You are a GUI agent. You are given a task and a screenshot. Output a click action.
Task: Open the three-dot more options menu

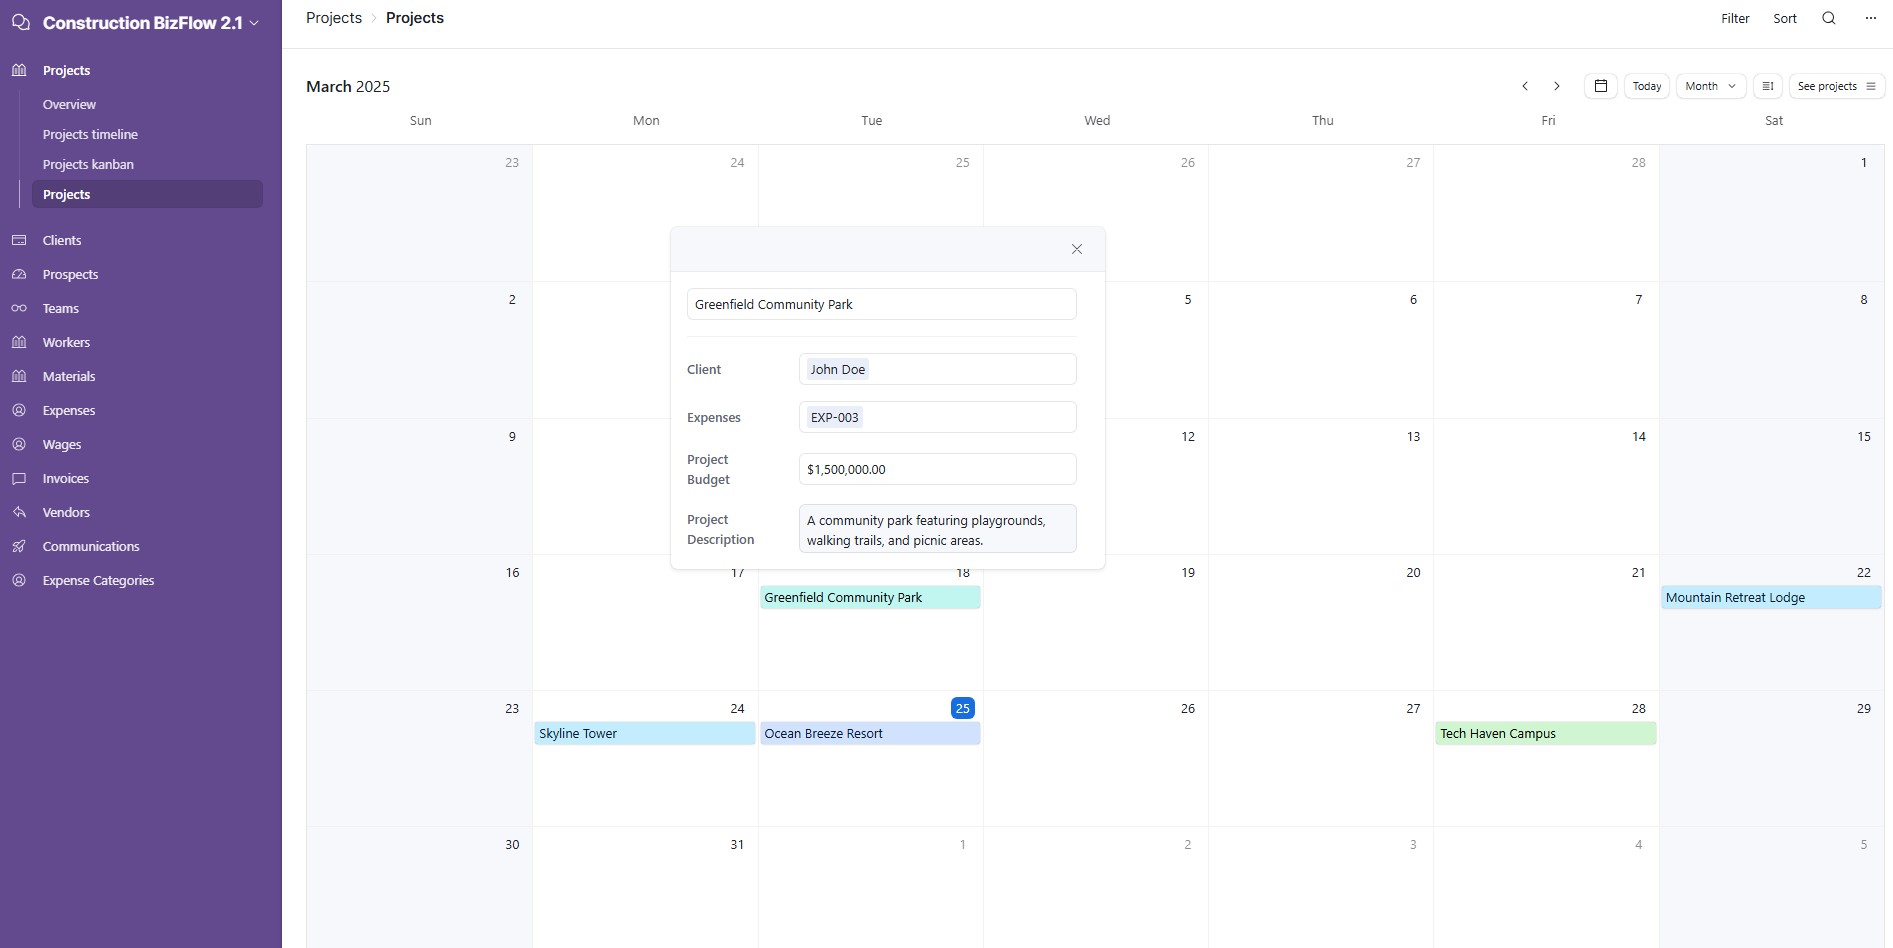1870,18
